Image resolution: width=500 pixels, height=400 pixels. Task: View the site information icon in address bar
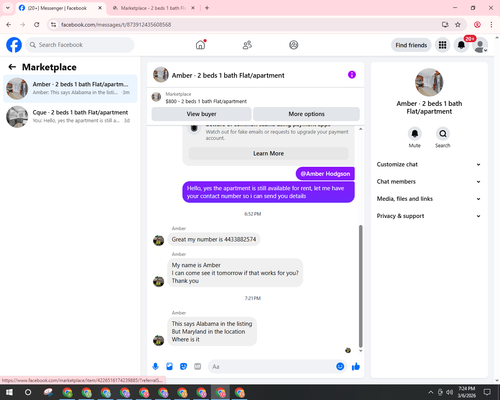point(54,25)
